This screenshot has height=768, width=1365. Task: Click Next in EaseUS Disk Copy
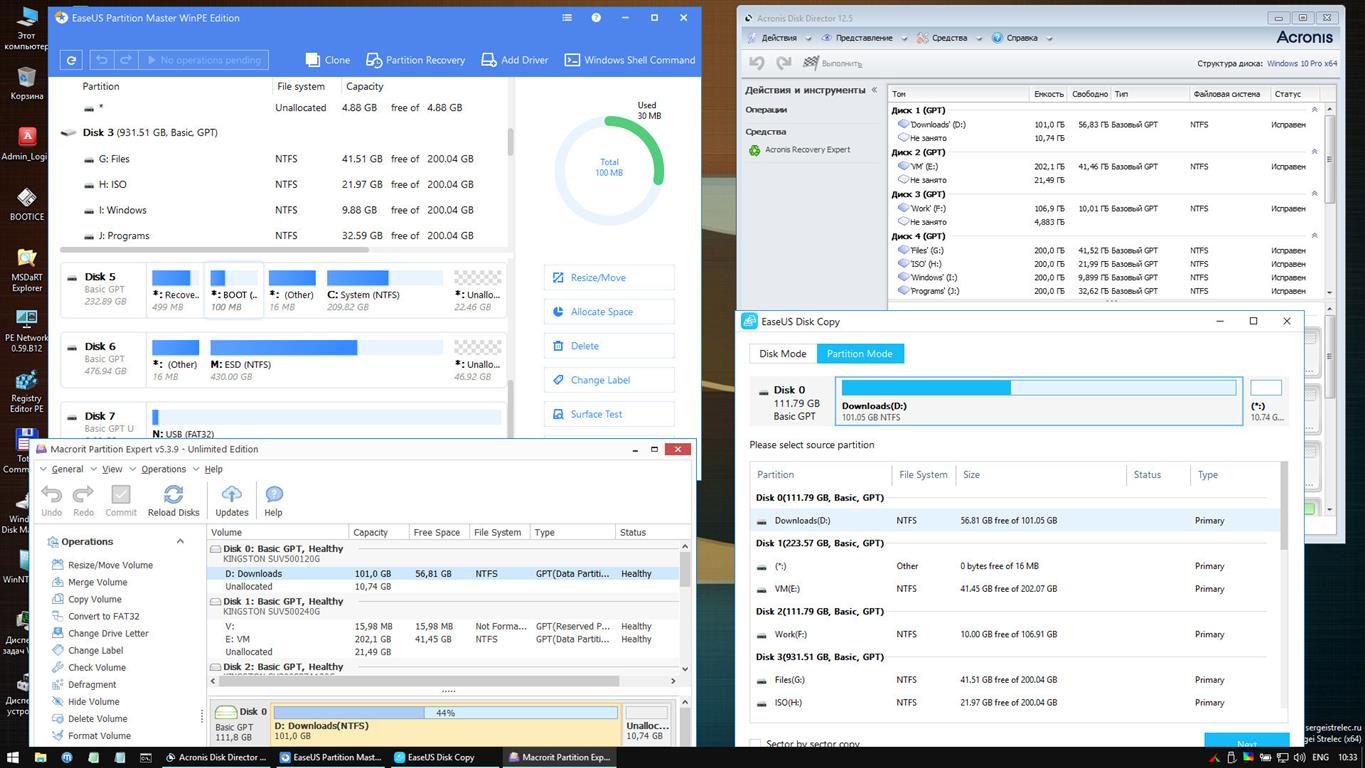(1245, 744)
